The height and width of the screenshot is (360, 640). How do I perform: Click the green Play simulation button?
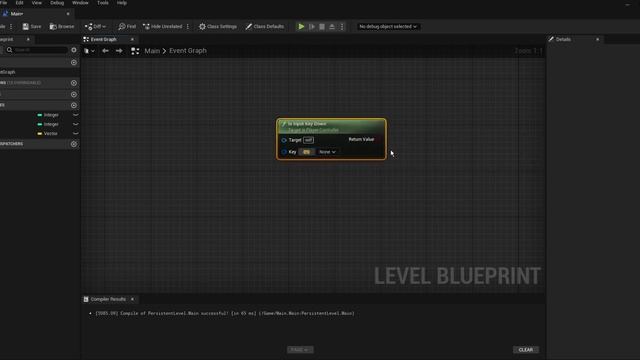point(301,27)
